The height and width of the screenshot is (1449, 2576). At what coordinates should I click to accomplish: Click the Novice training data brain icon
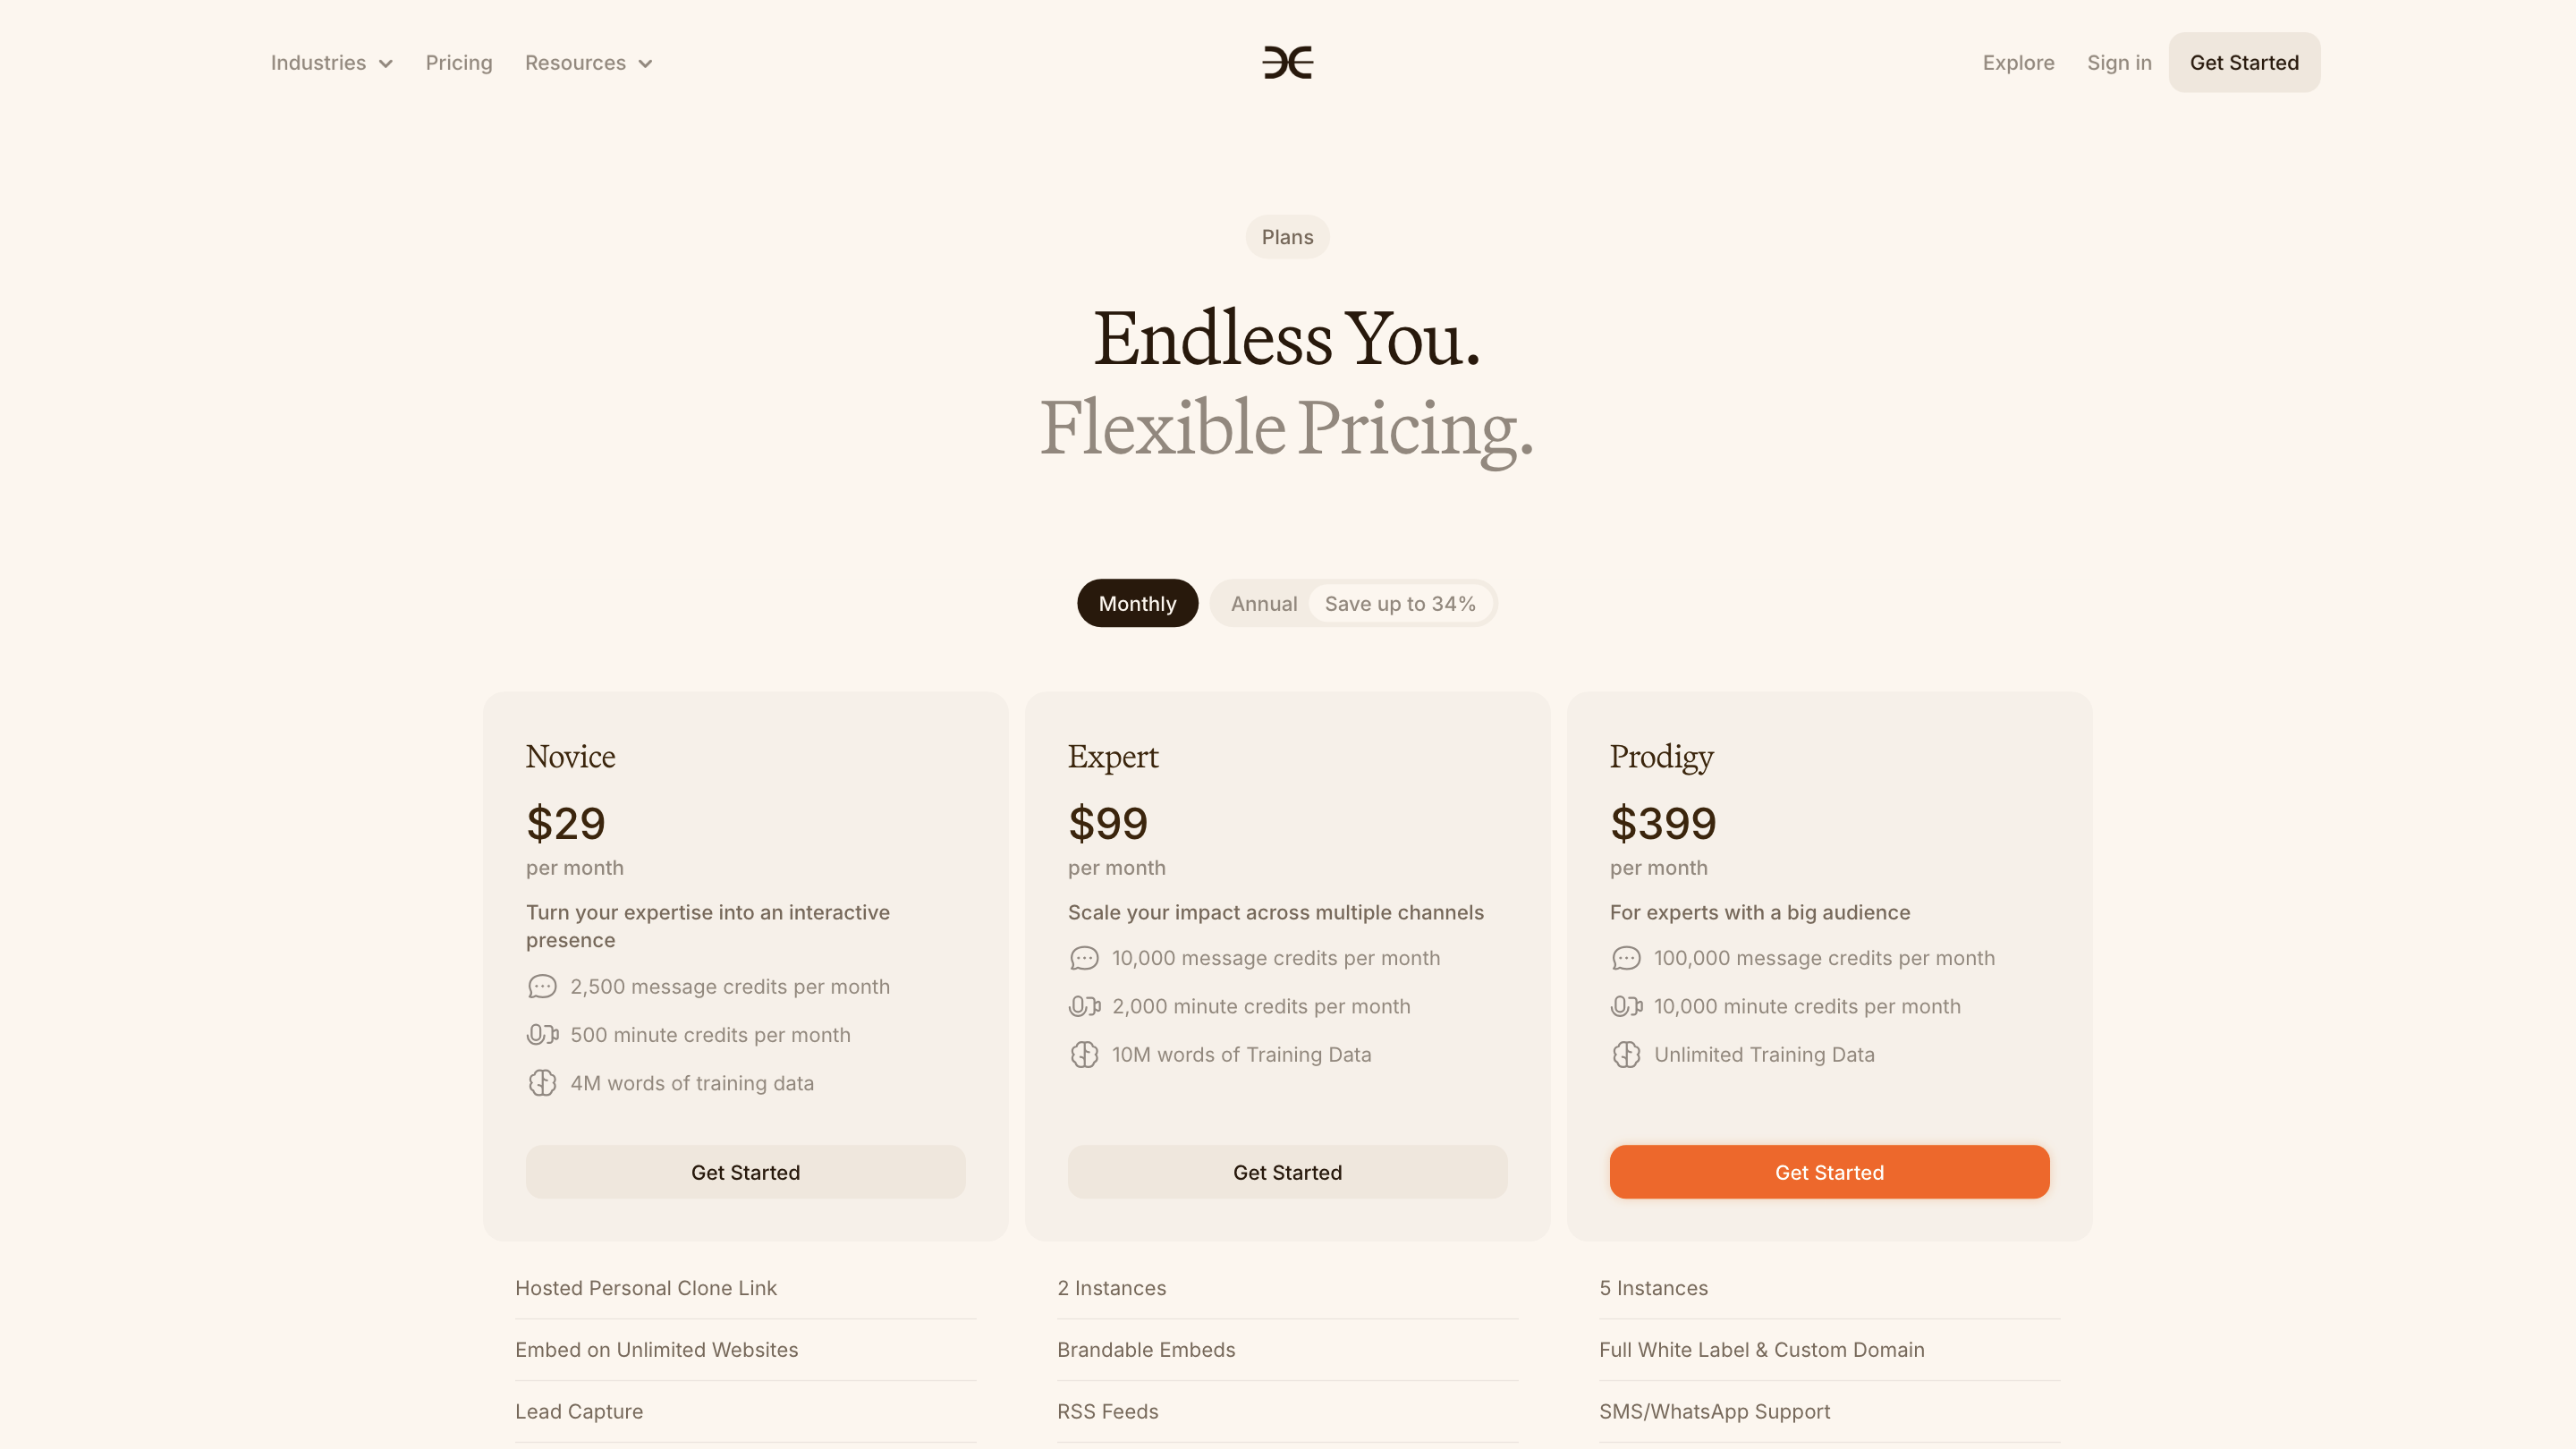(x=542, y=1083)
